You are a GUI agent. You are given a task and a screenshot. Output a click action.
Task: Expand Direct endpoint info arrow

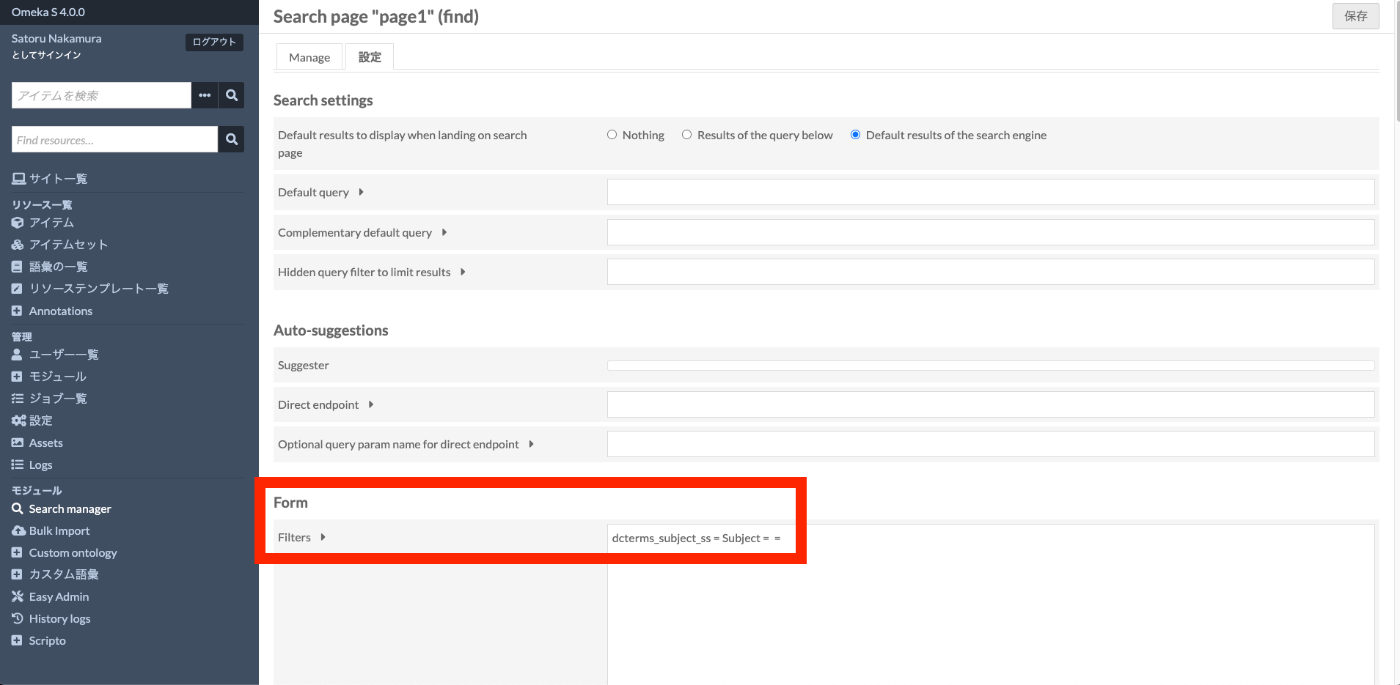[x=371, y=405]
